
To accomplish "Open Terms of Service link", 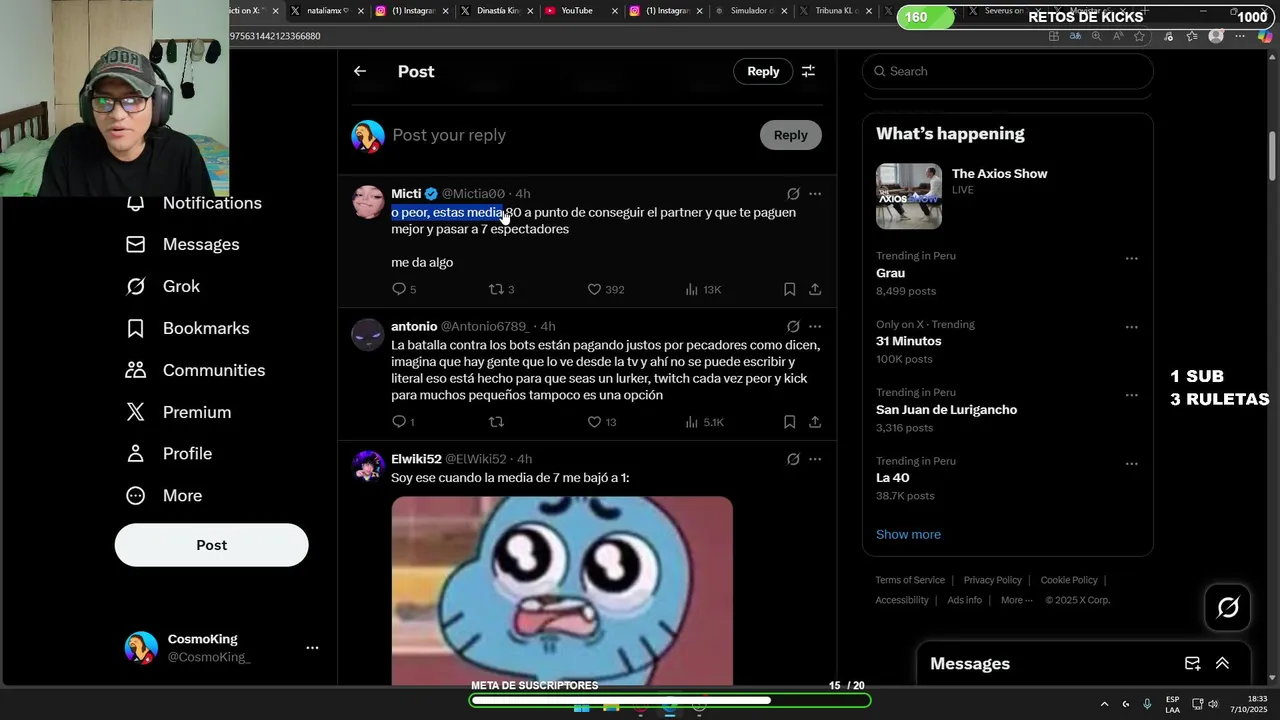I will coord(910,580).
